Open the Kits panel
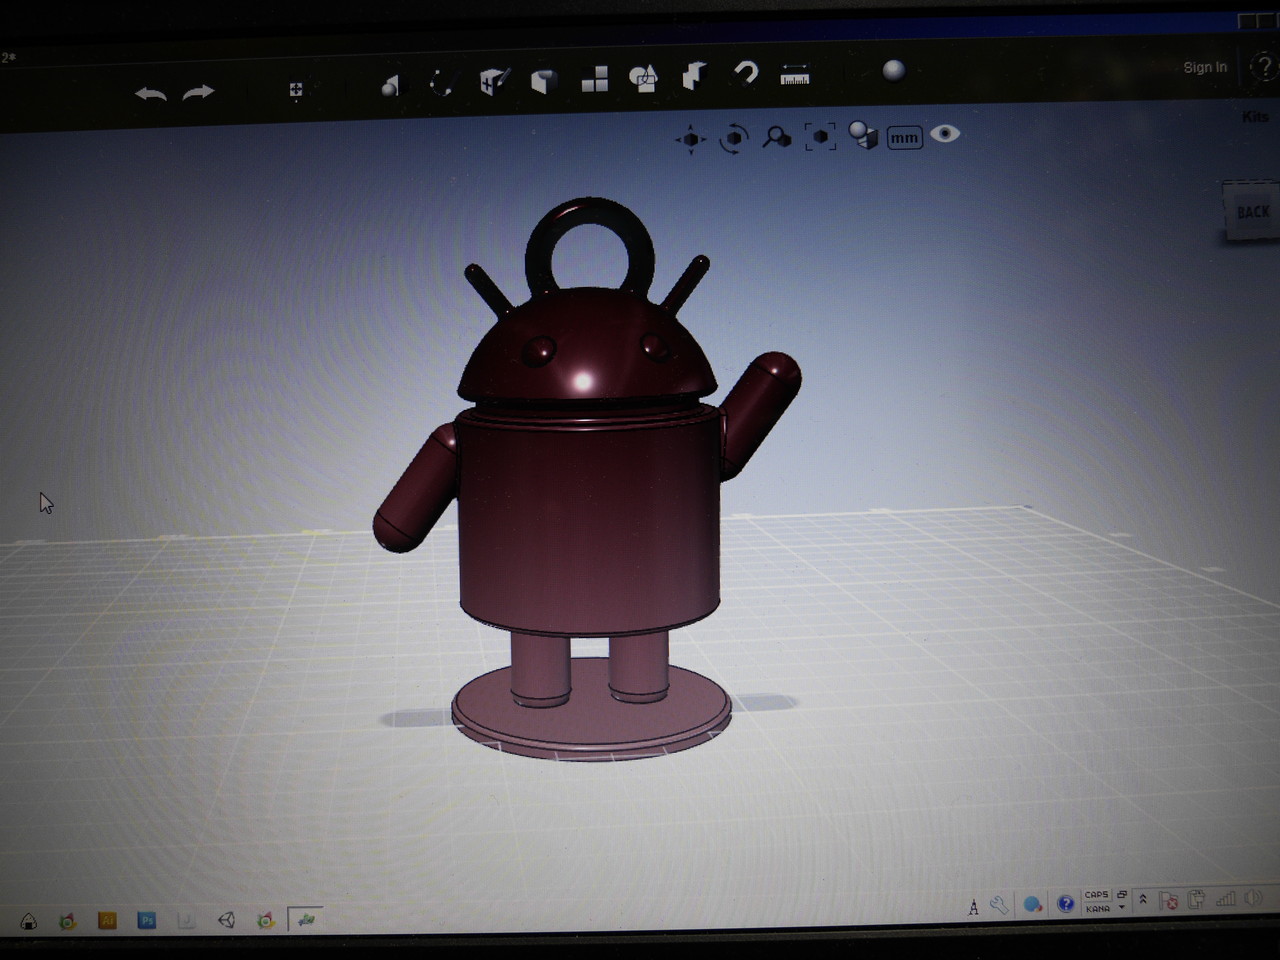This screenshot has width=1280, height=960. (1255, 117)
